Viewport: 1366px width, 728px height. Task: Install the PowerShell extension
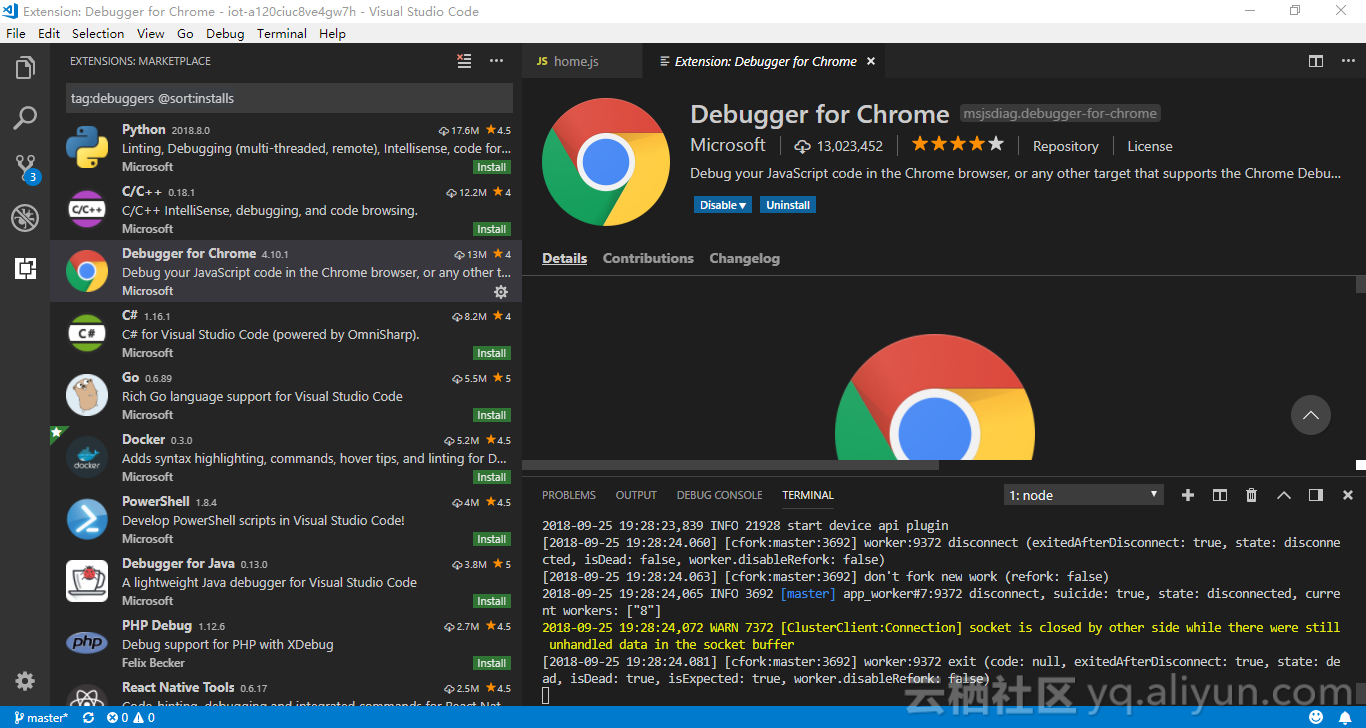click(x=492, y=539)
